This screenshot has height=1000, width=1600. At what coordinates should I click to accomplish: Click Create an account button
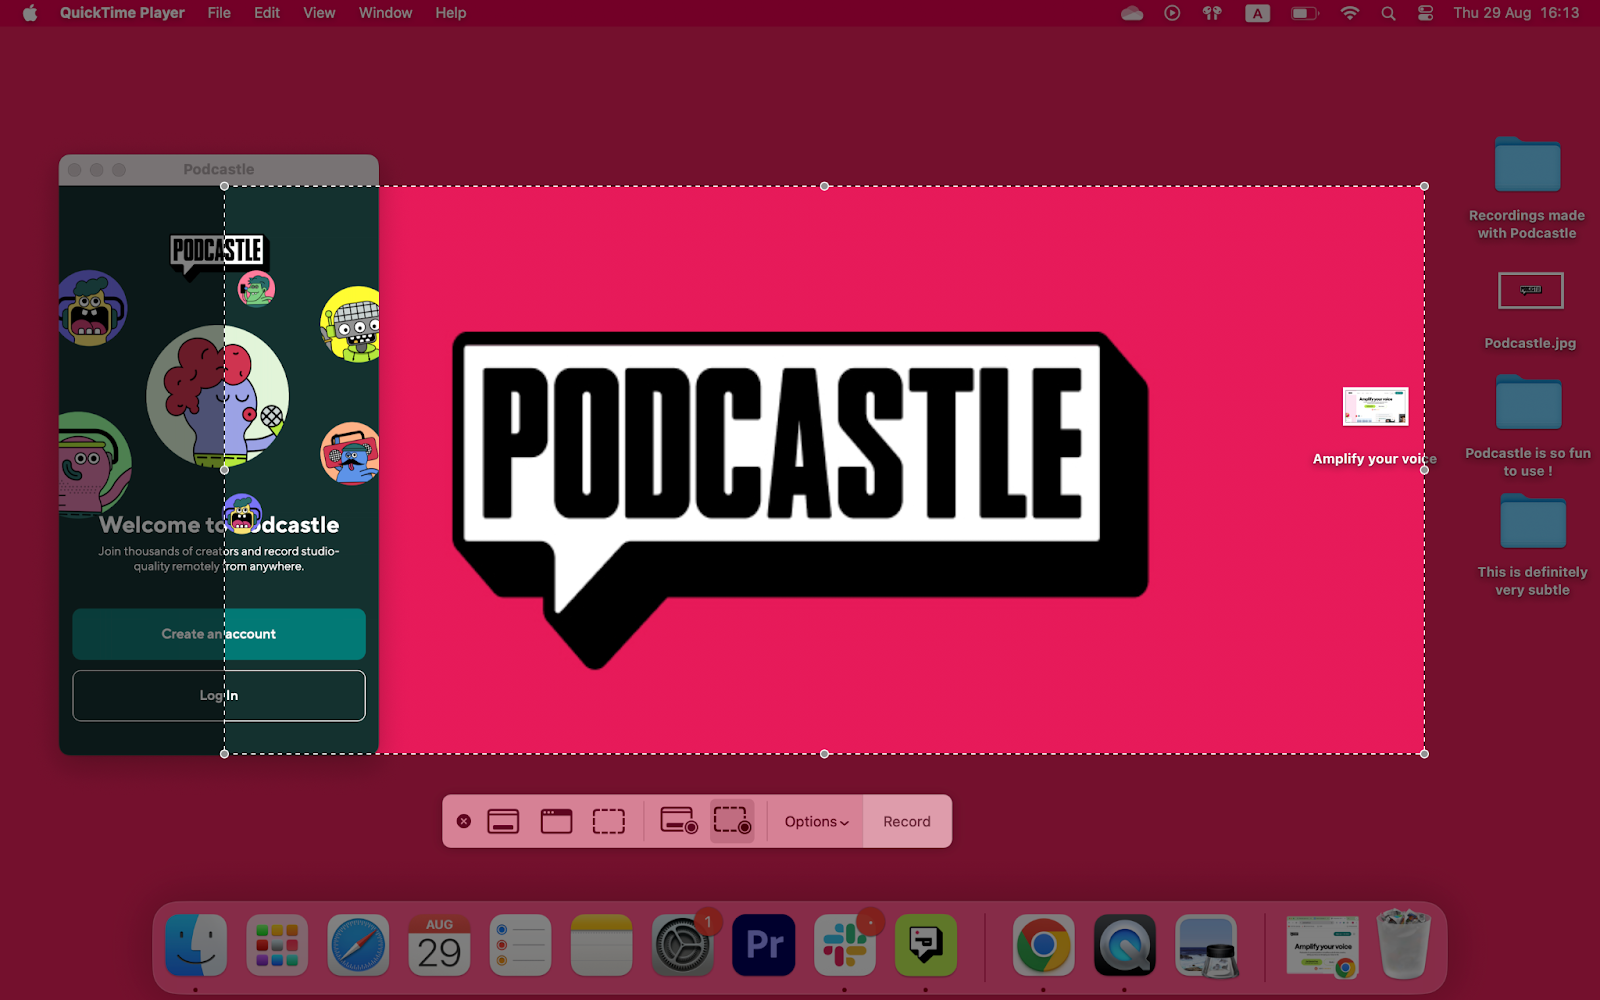[219, 634]
